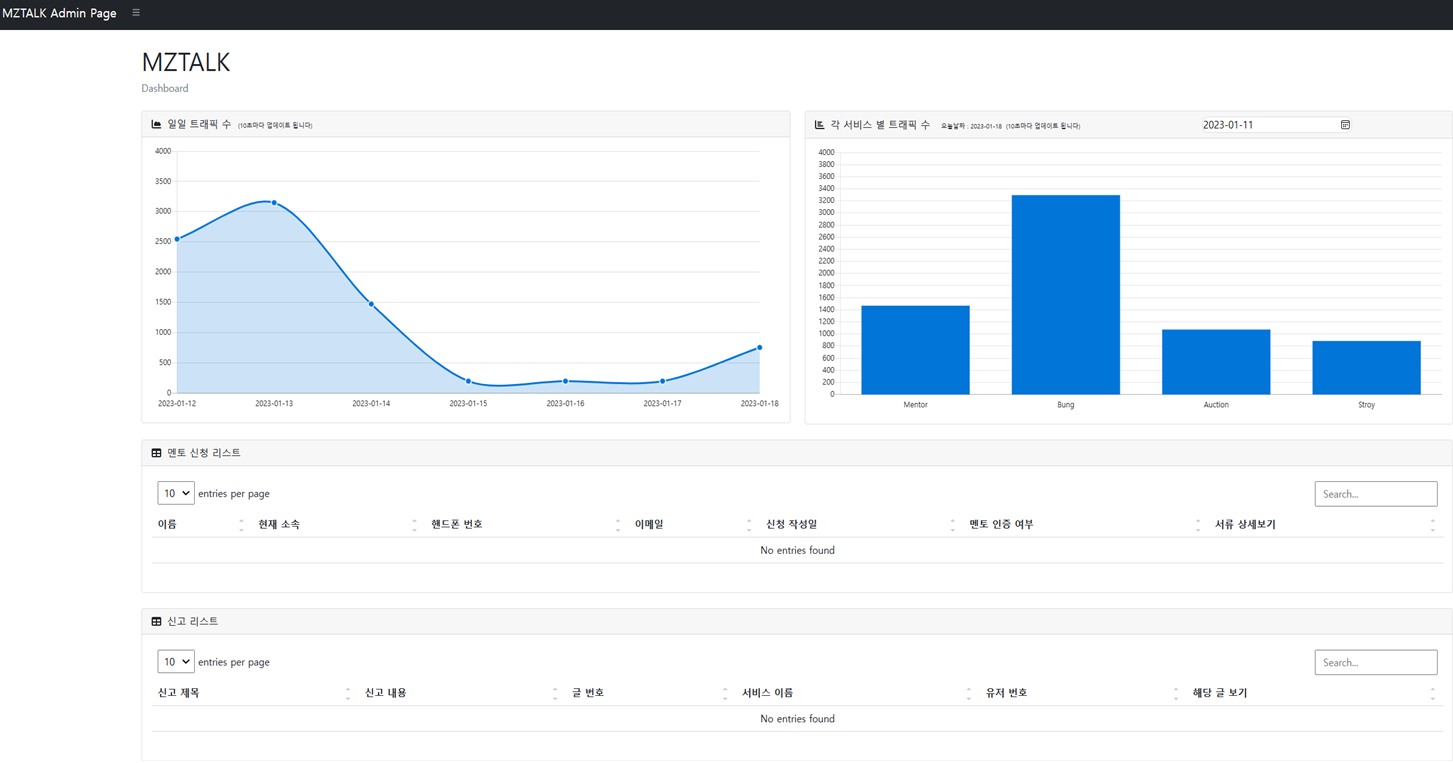Click the Auction bar in the service chart
The image size is (1453, 763).
point(1216,362)
